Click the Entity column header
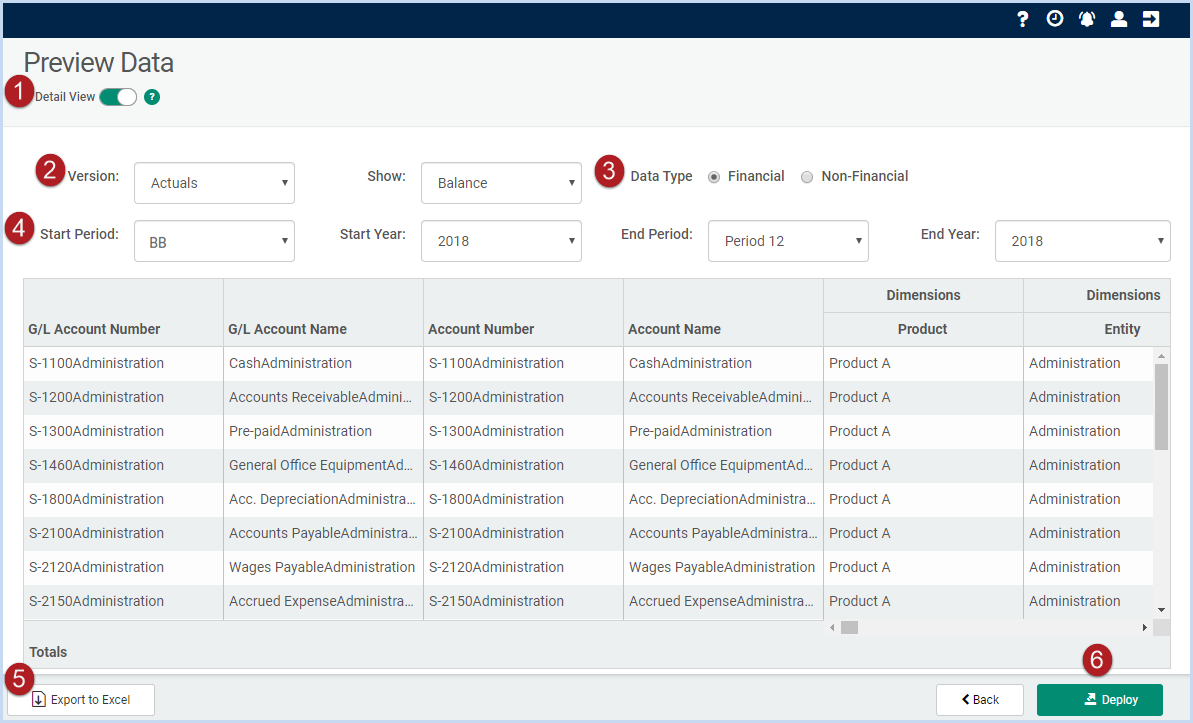Screen dimensions: 1193x723 click(1096, 330)
